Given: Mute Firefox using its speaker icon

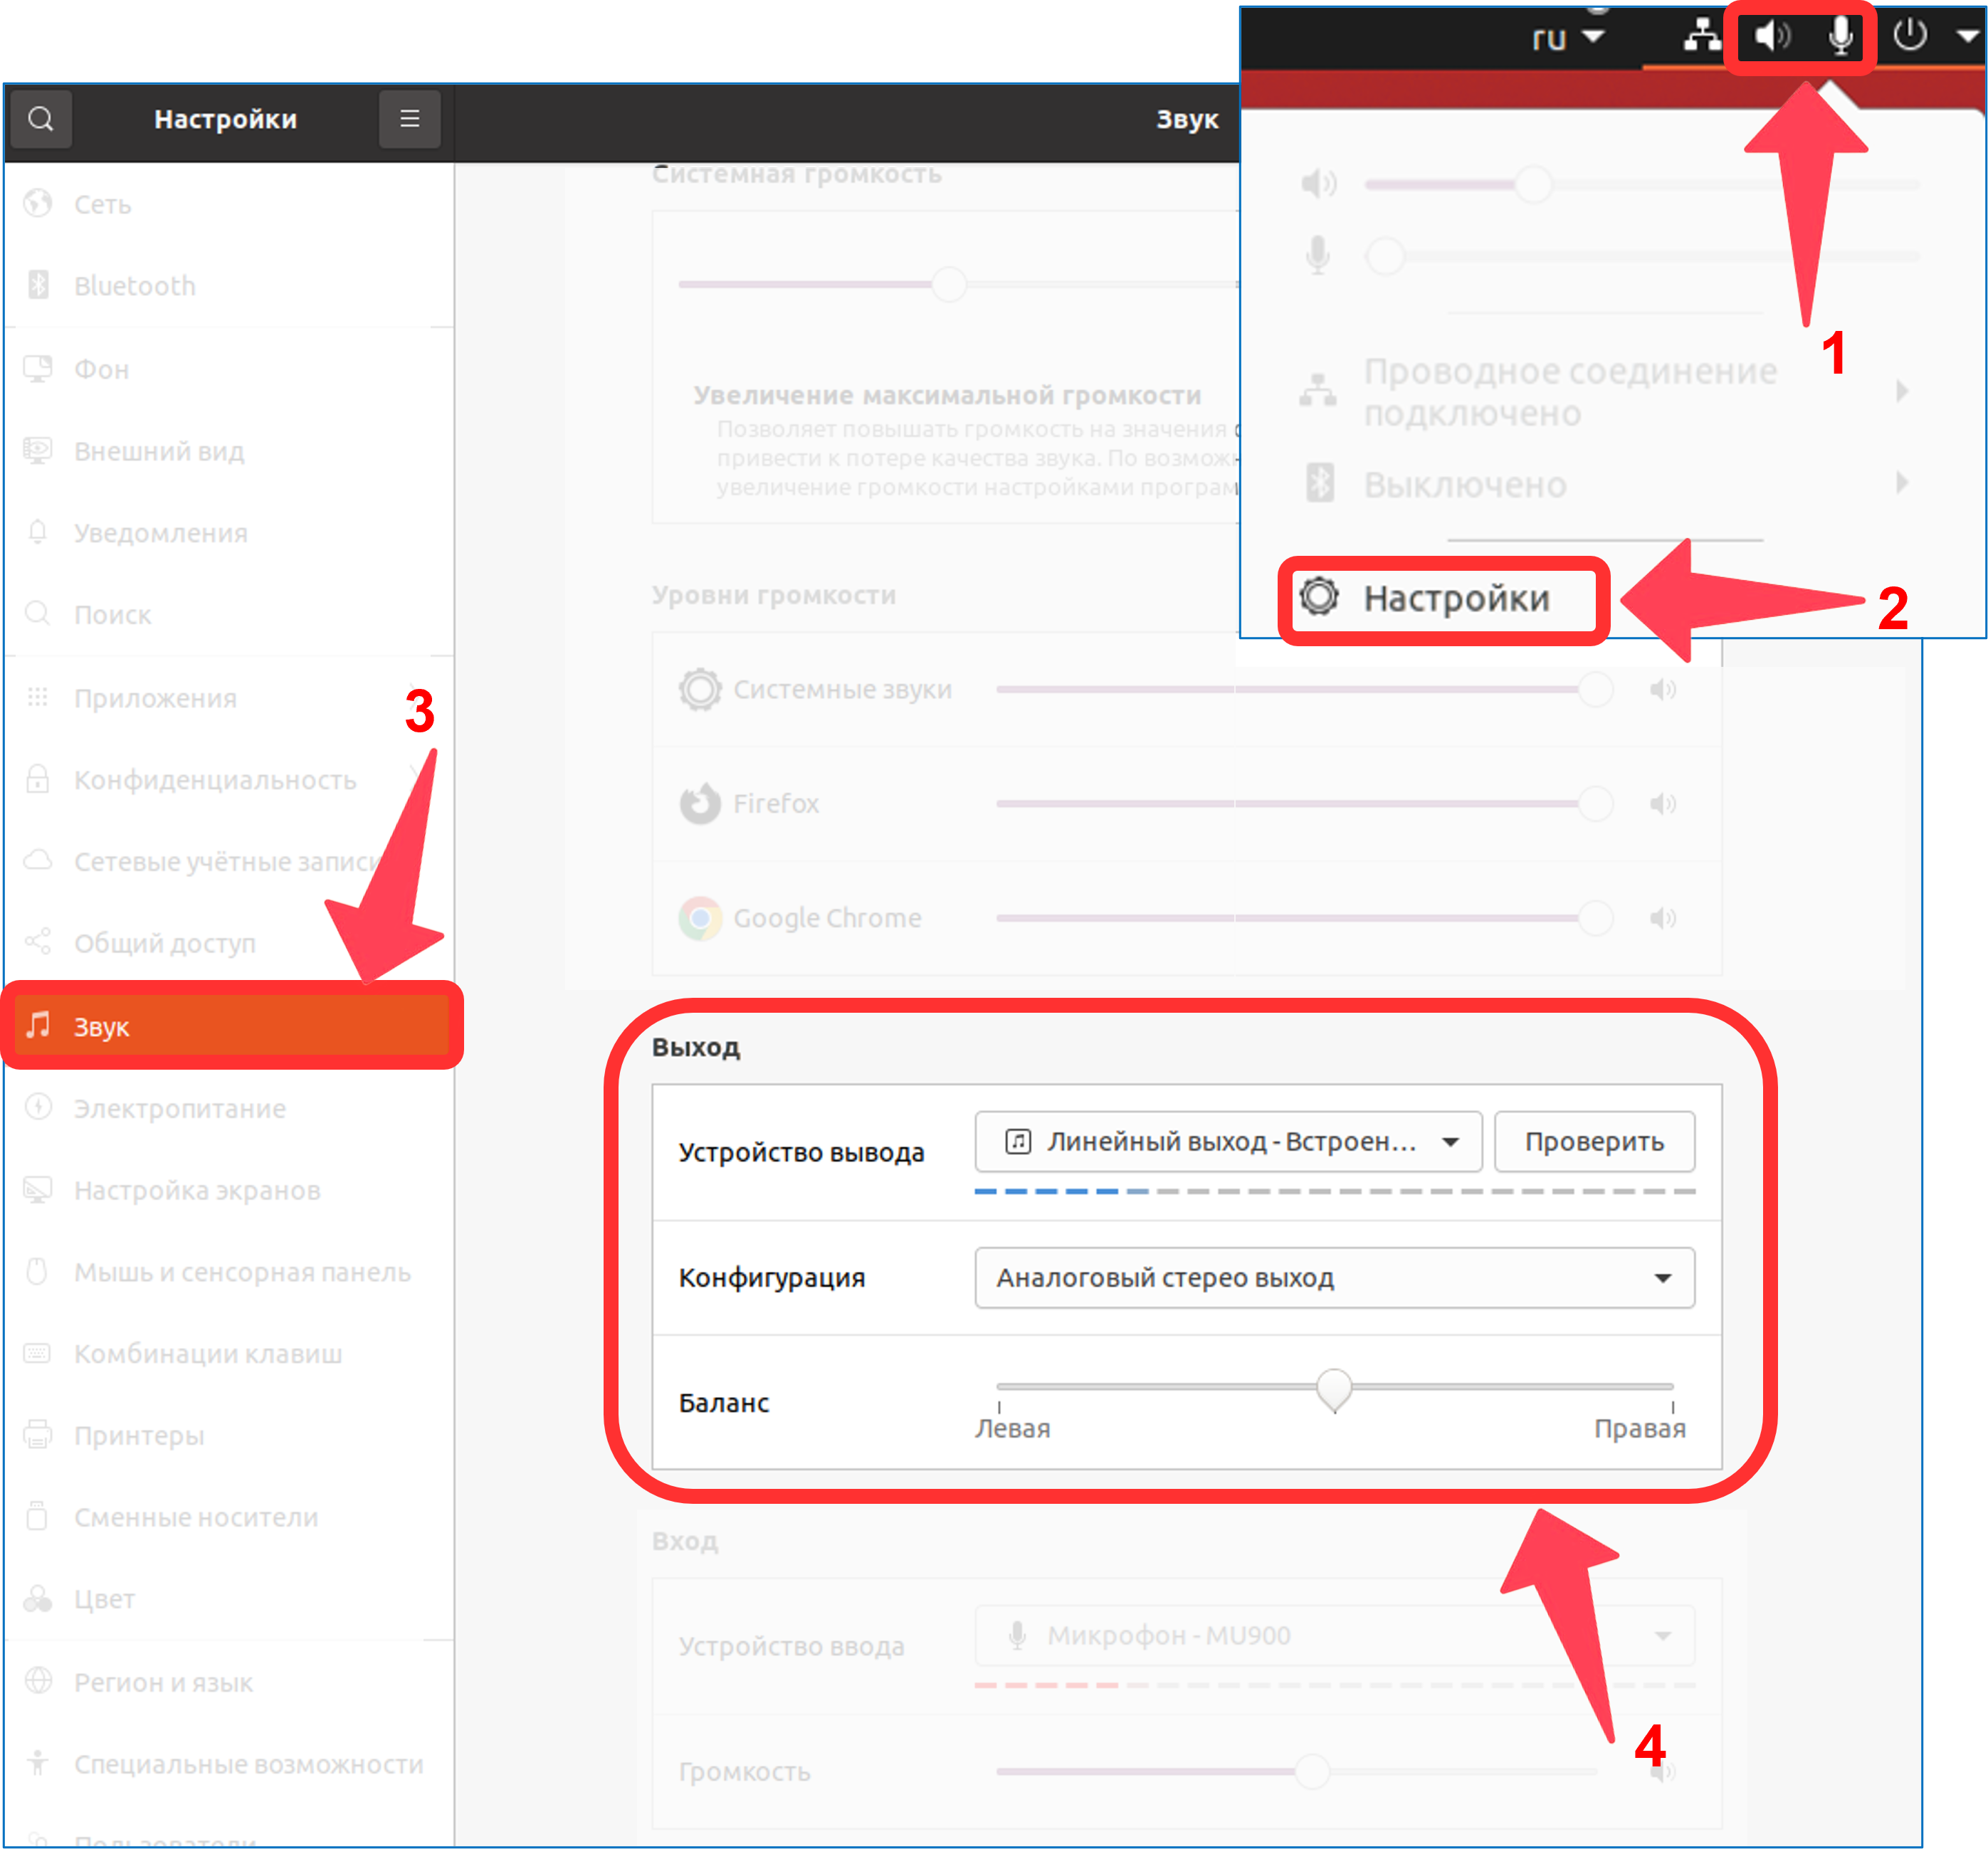Looking at the screenshot, I should tap(1663, 804).
